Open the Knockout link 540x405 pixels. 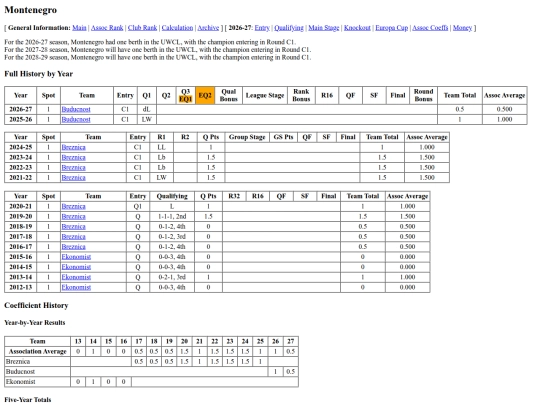pos(357,28)
